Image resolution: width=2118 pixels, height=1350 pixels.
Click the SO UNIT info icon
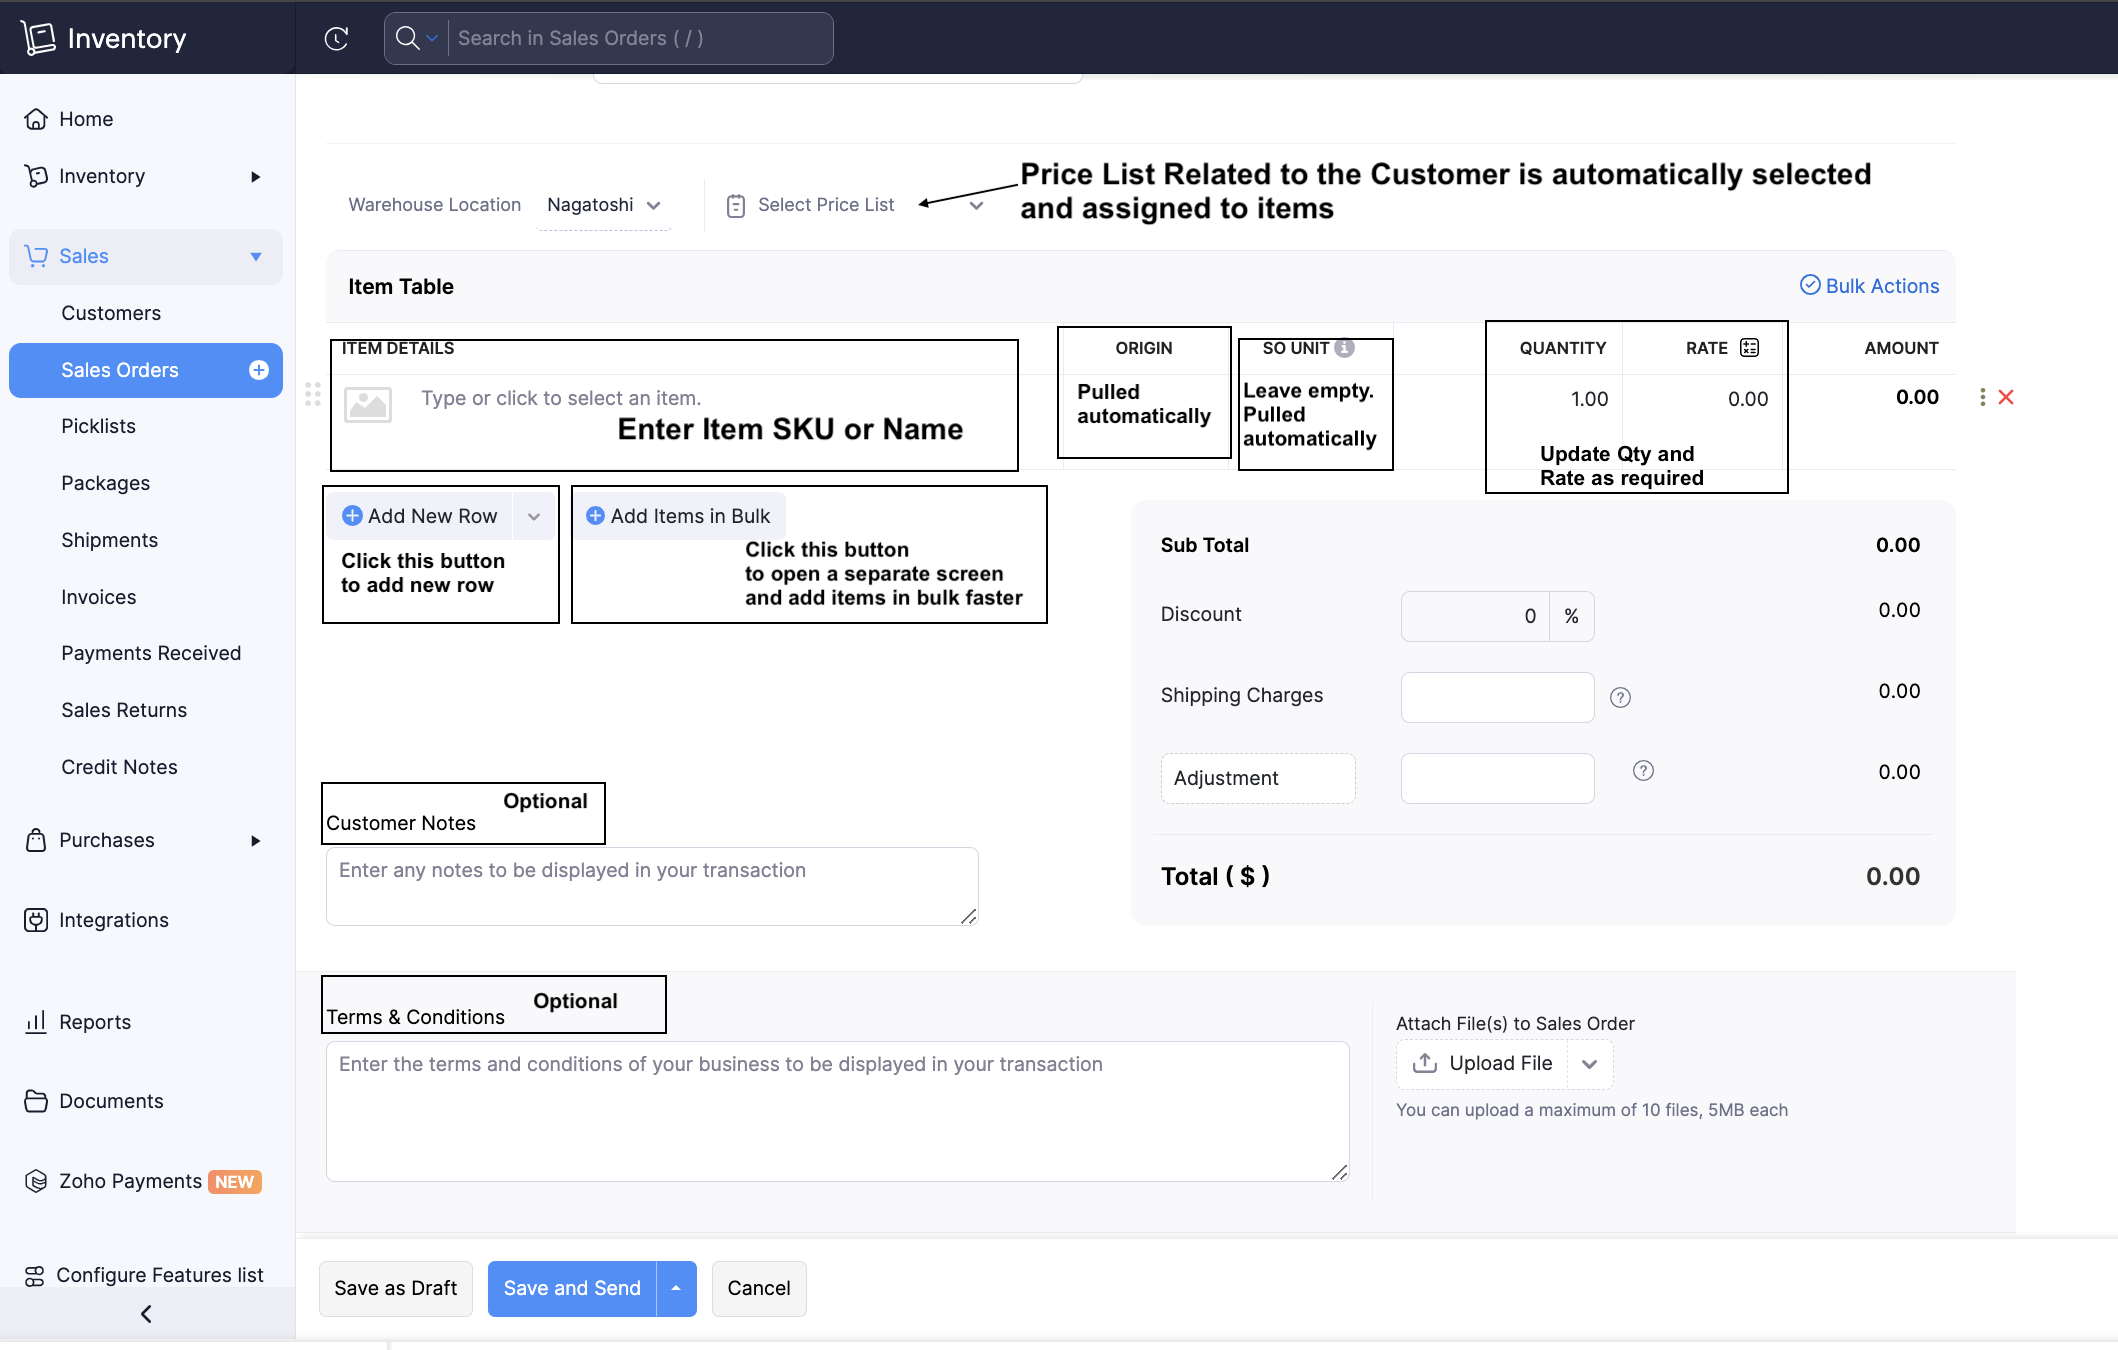pos(1345,347)
